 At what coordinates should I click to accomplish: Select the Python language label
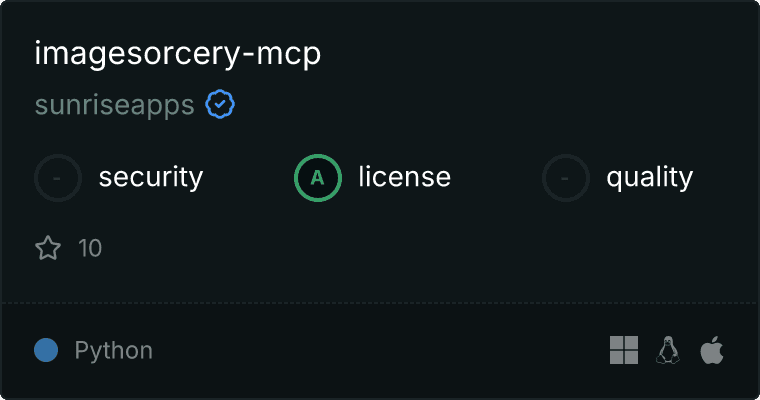pyautogui.click(x=113, y=351)
